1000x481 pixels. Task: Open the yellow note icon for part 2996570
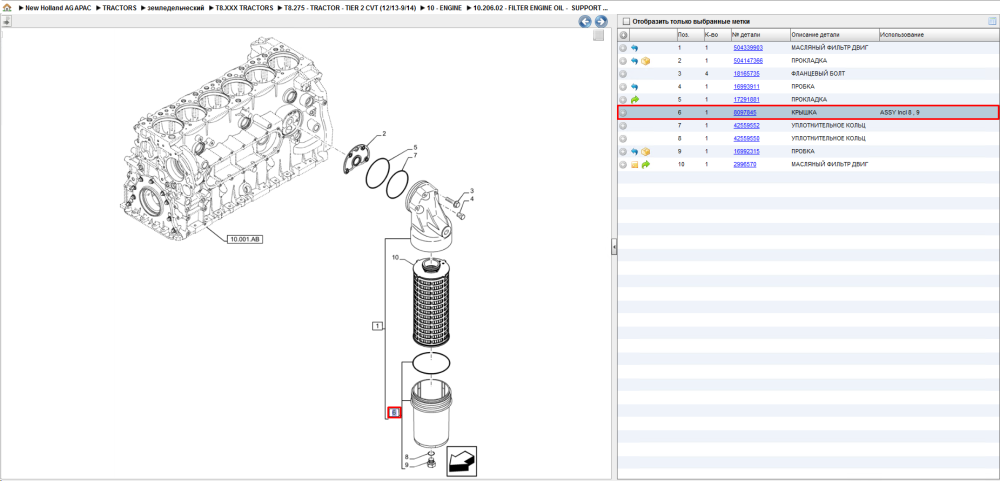[635, 165]
